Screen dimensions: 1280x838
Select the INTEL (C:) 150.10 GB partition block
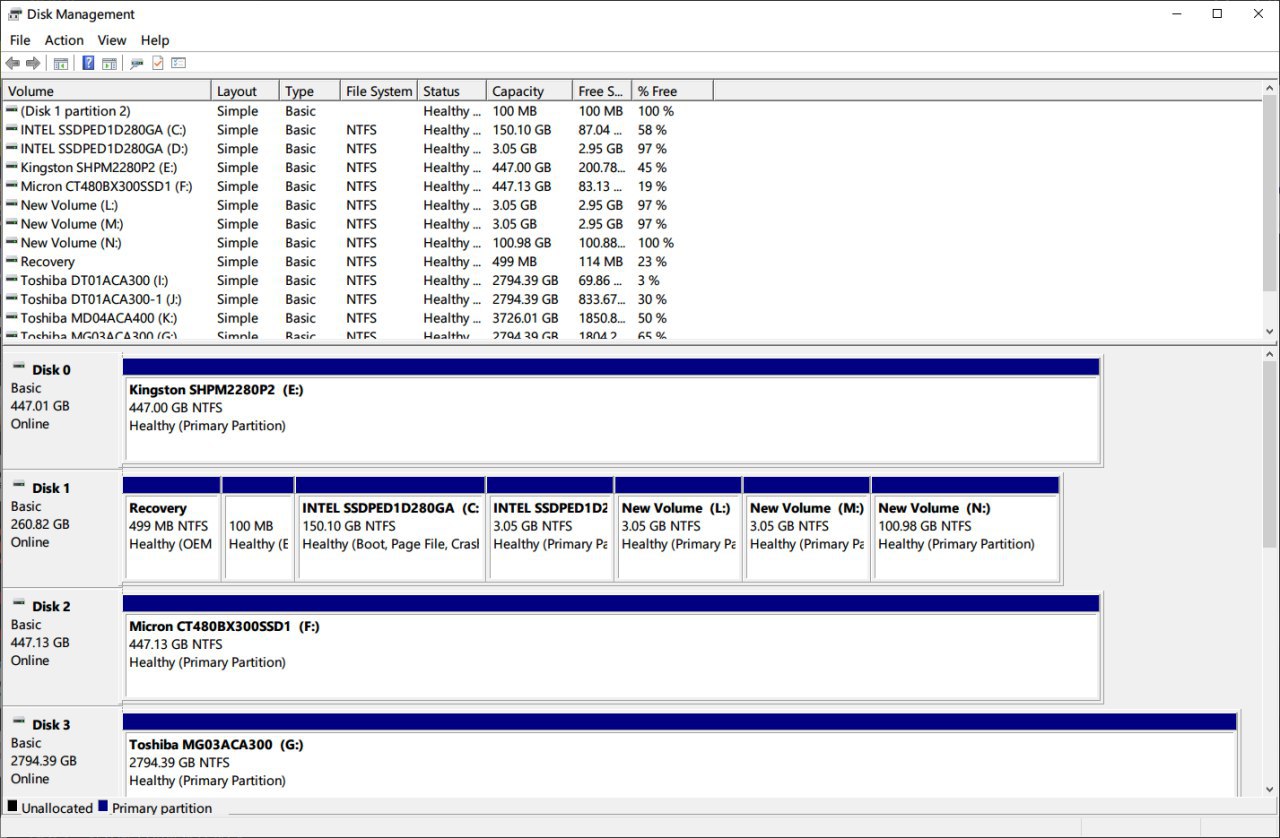(391, 529)
